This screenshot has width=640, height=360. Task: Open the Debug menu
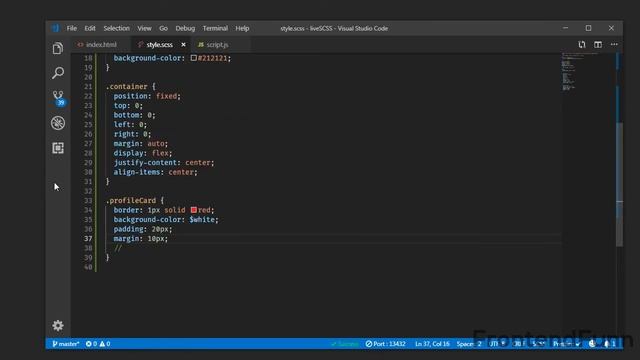(185, 28)
